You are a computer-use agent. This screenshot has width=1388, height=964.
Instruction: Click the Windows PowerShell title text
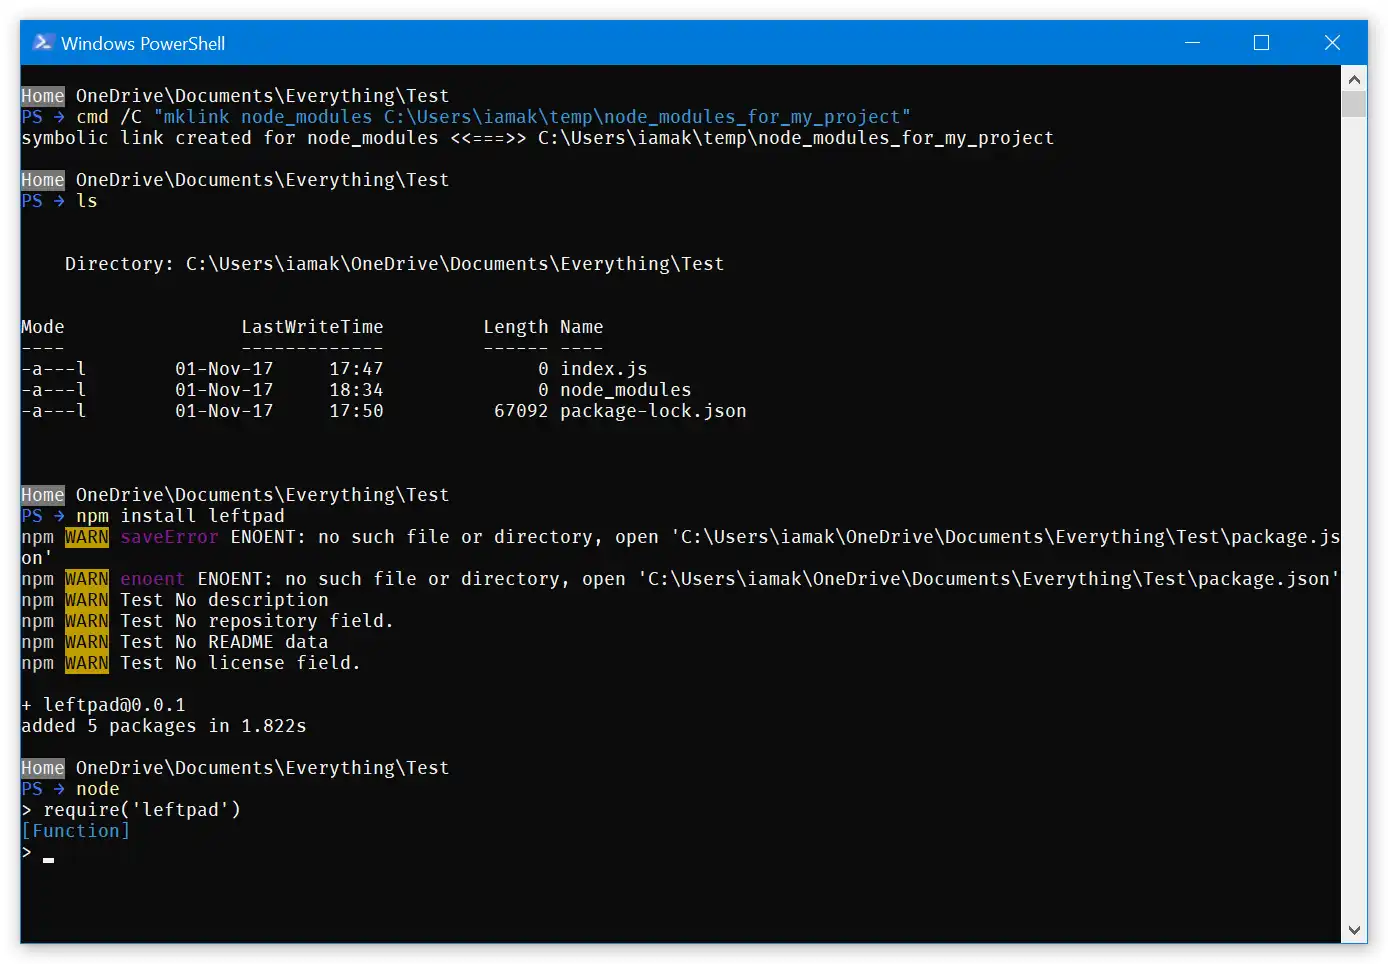[x=143, y=43]
